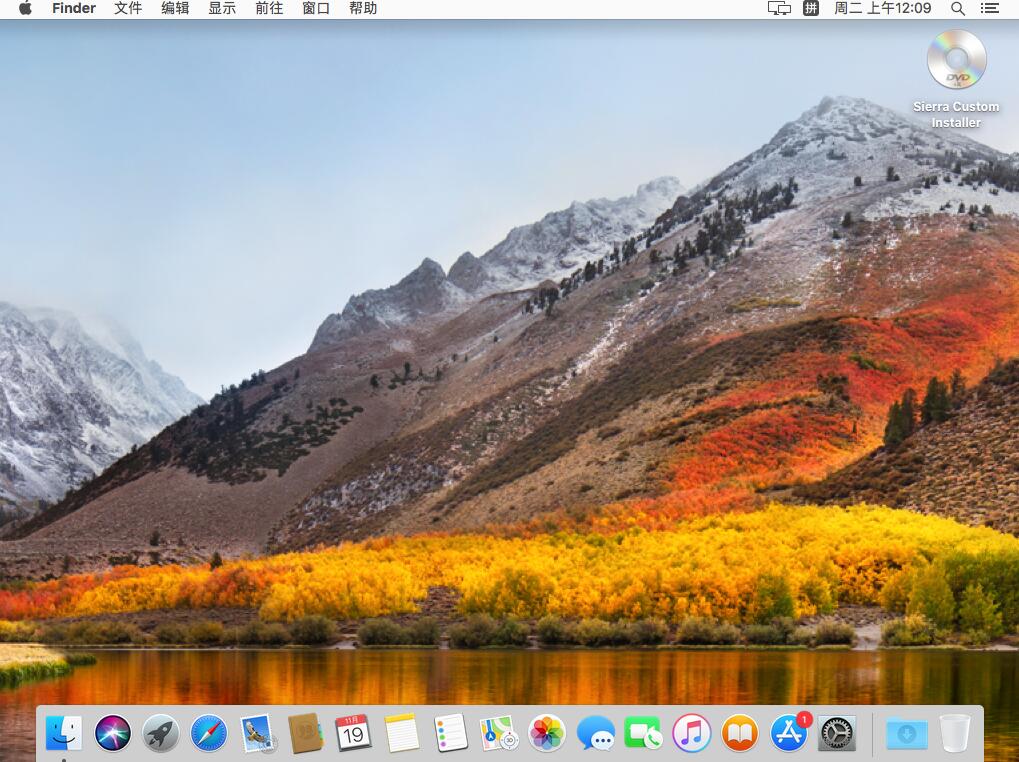Open Notification Center list icon
The image size is (1019, 762).
pos(990,8)
